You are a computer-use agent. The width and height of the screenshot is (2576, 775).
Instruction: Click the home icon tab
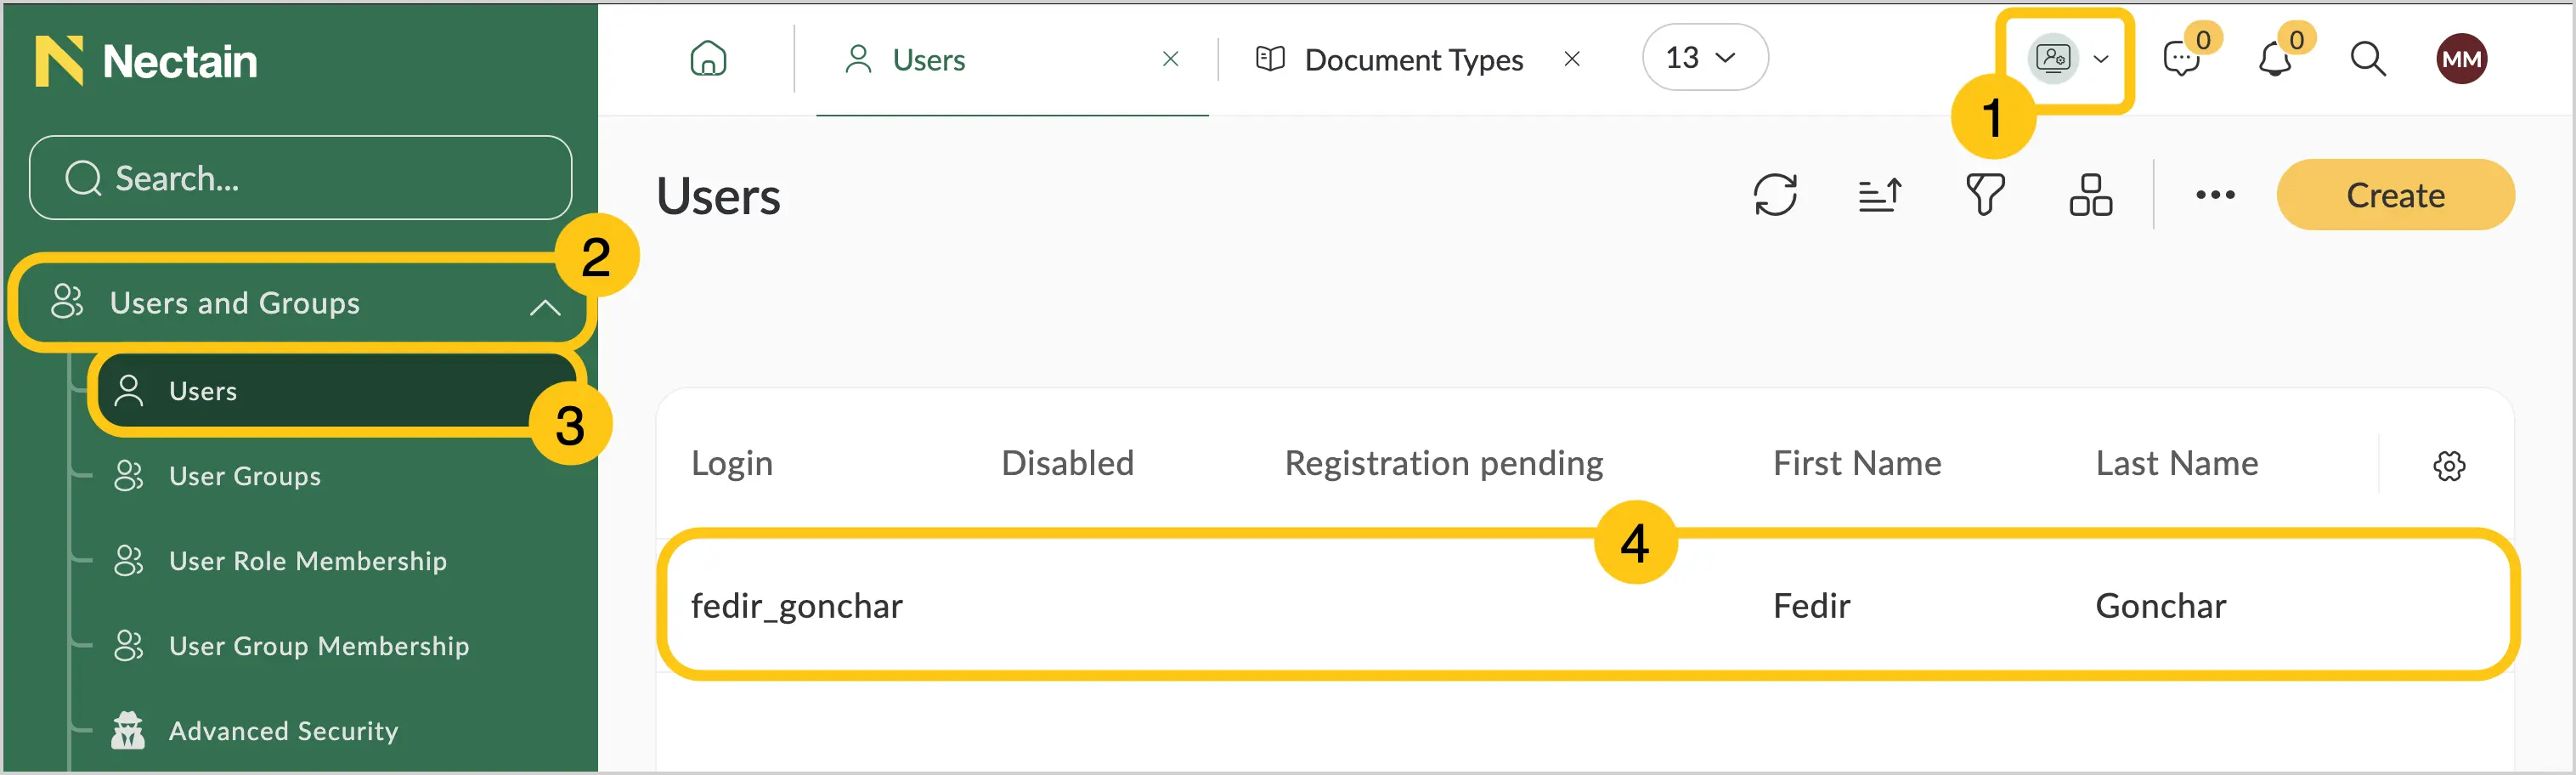pos(708,58)
